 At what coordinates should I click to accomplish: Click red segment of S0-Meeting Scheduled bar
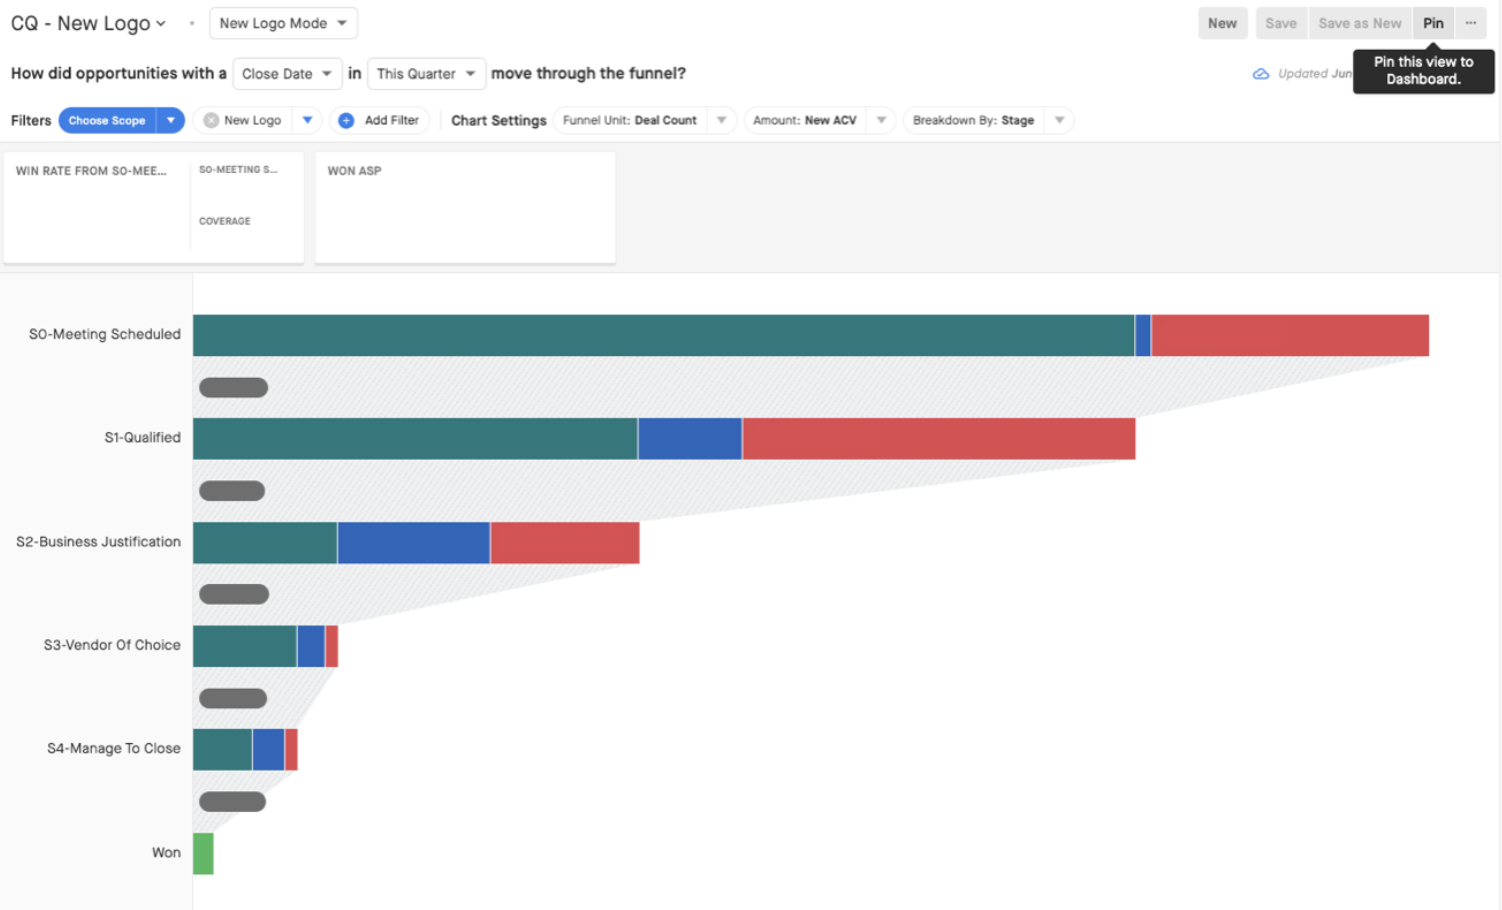click(x=1290, y=335)
